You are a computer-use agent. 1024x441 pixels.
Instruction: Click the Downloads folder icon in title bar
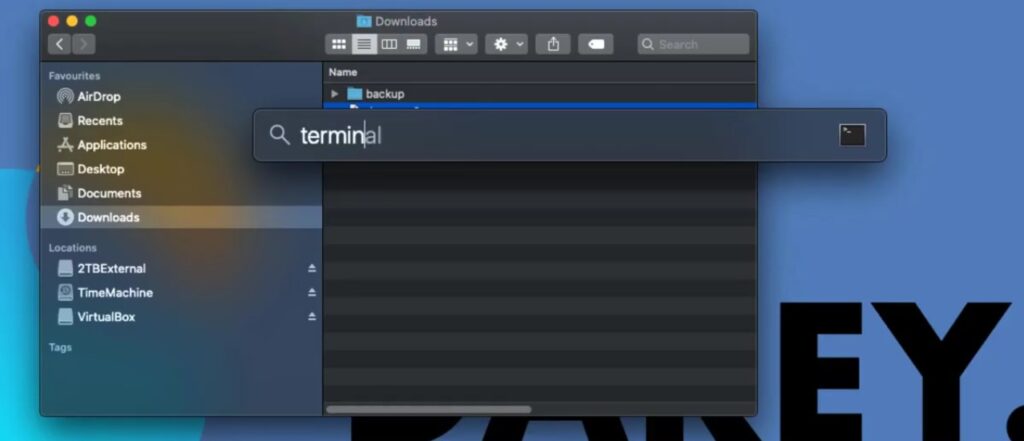point(364,22)
